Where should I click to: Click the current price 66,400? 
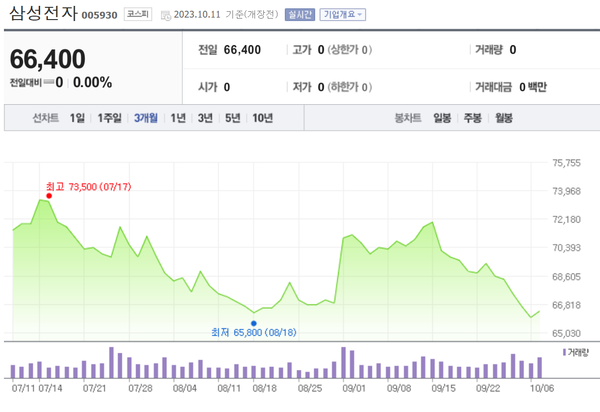[x=48, y=59]
